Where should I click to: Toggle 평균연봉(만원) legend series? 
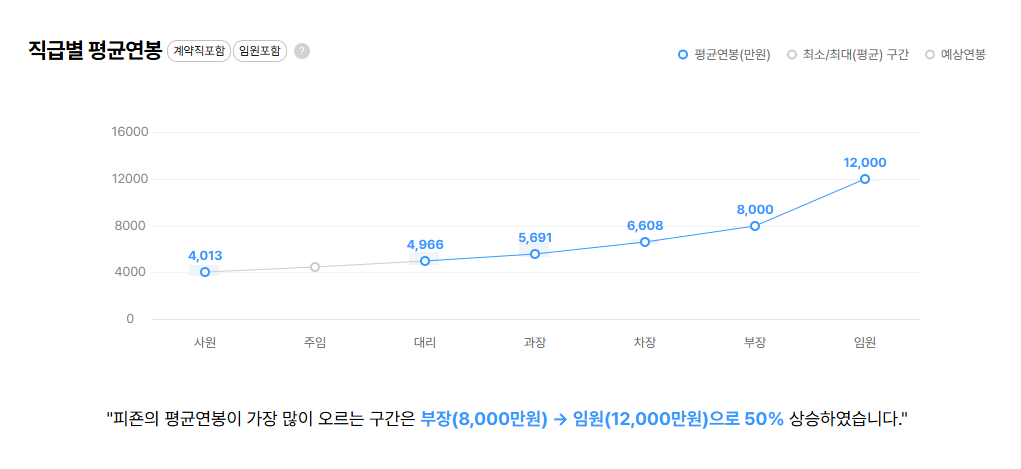pos(724,55)
